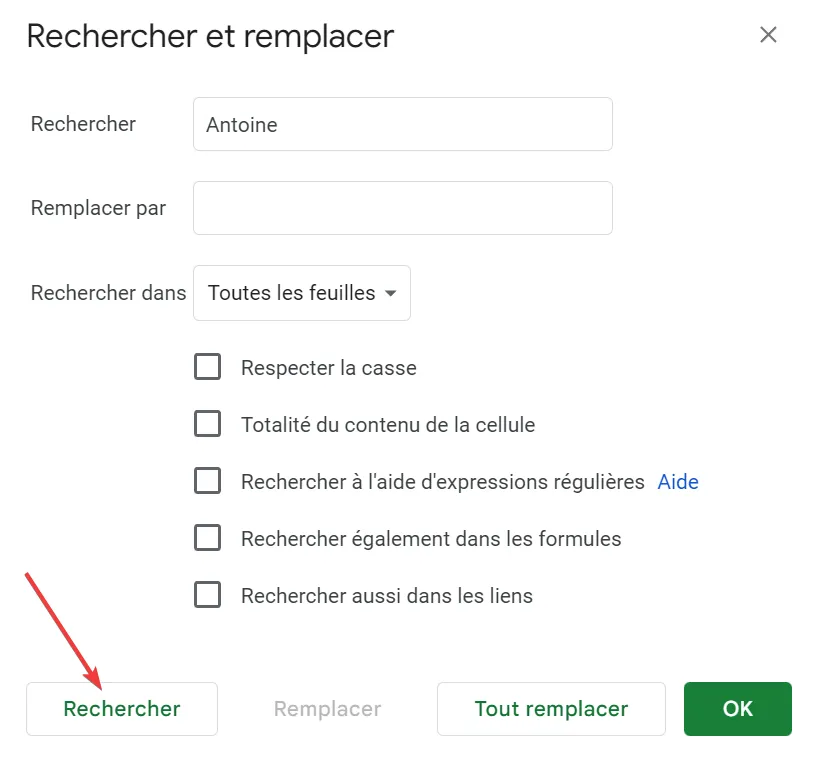Click the "Totalité du contenu de la cellule" label
Viewport: 814px width, 764px height.
pos(388,424)
